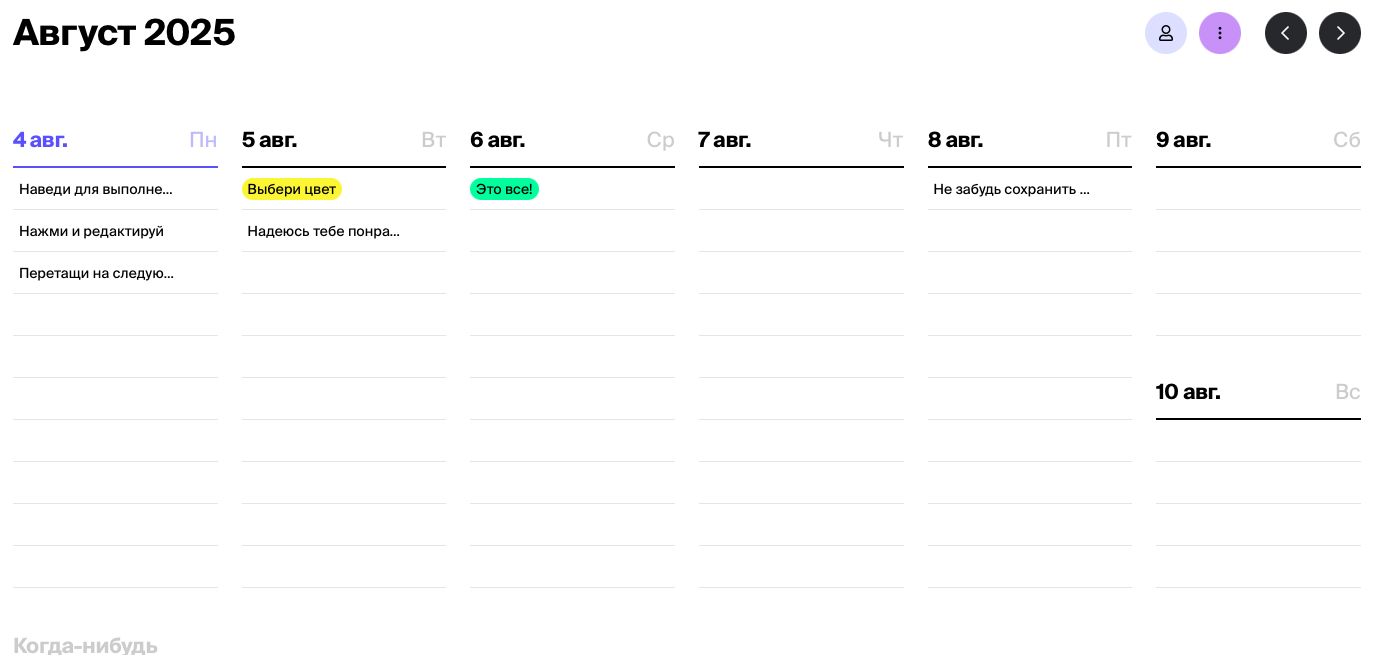Edit the 'Нажми и редактируй' task

coord(92,231)
